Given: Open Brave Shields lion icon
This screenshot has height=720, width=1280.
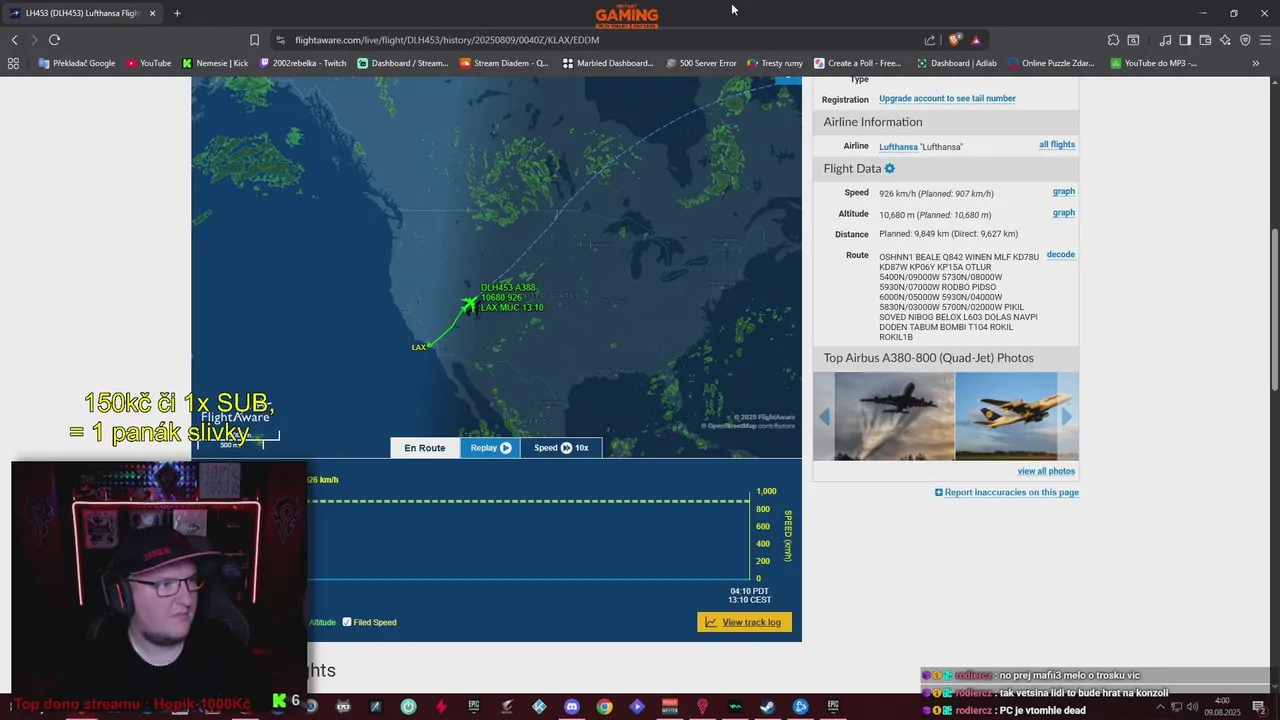Looking at the screenshot, I should point(955,40).
